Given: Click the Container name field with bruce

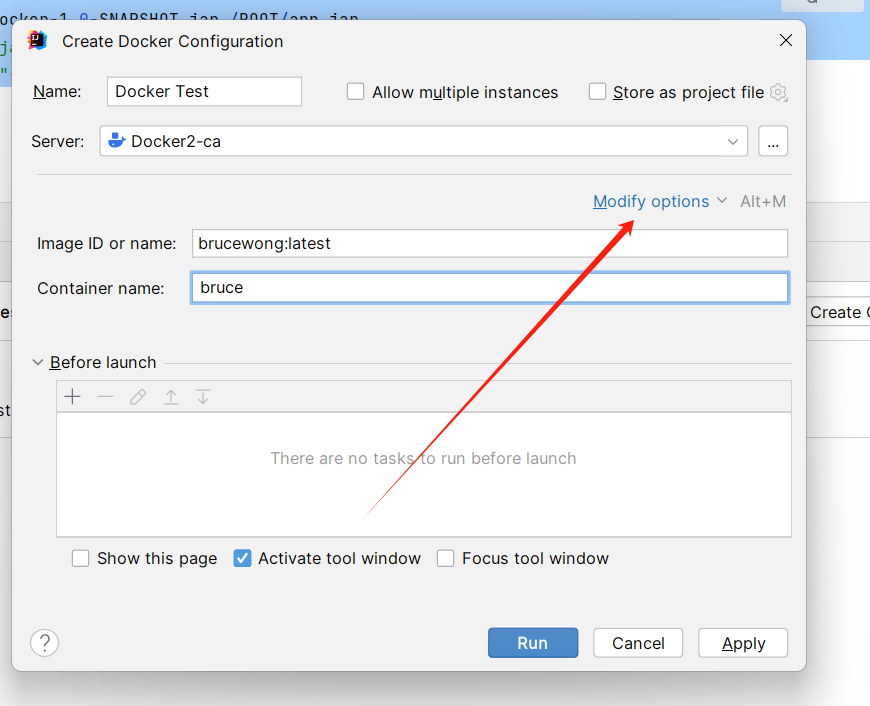Looking at the screenshot, I should point(490,288).
